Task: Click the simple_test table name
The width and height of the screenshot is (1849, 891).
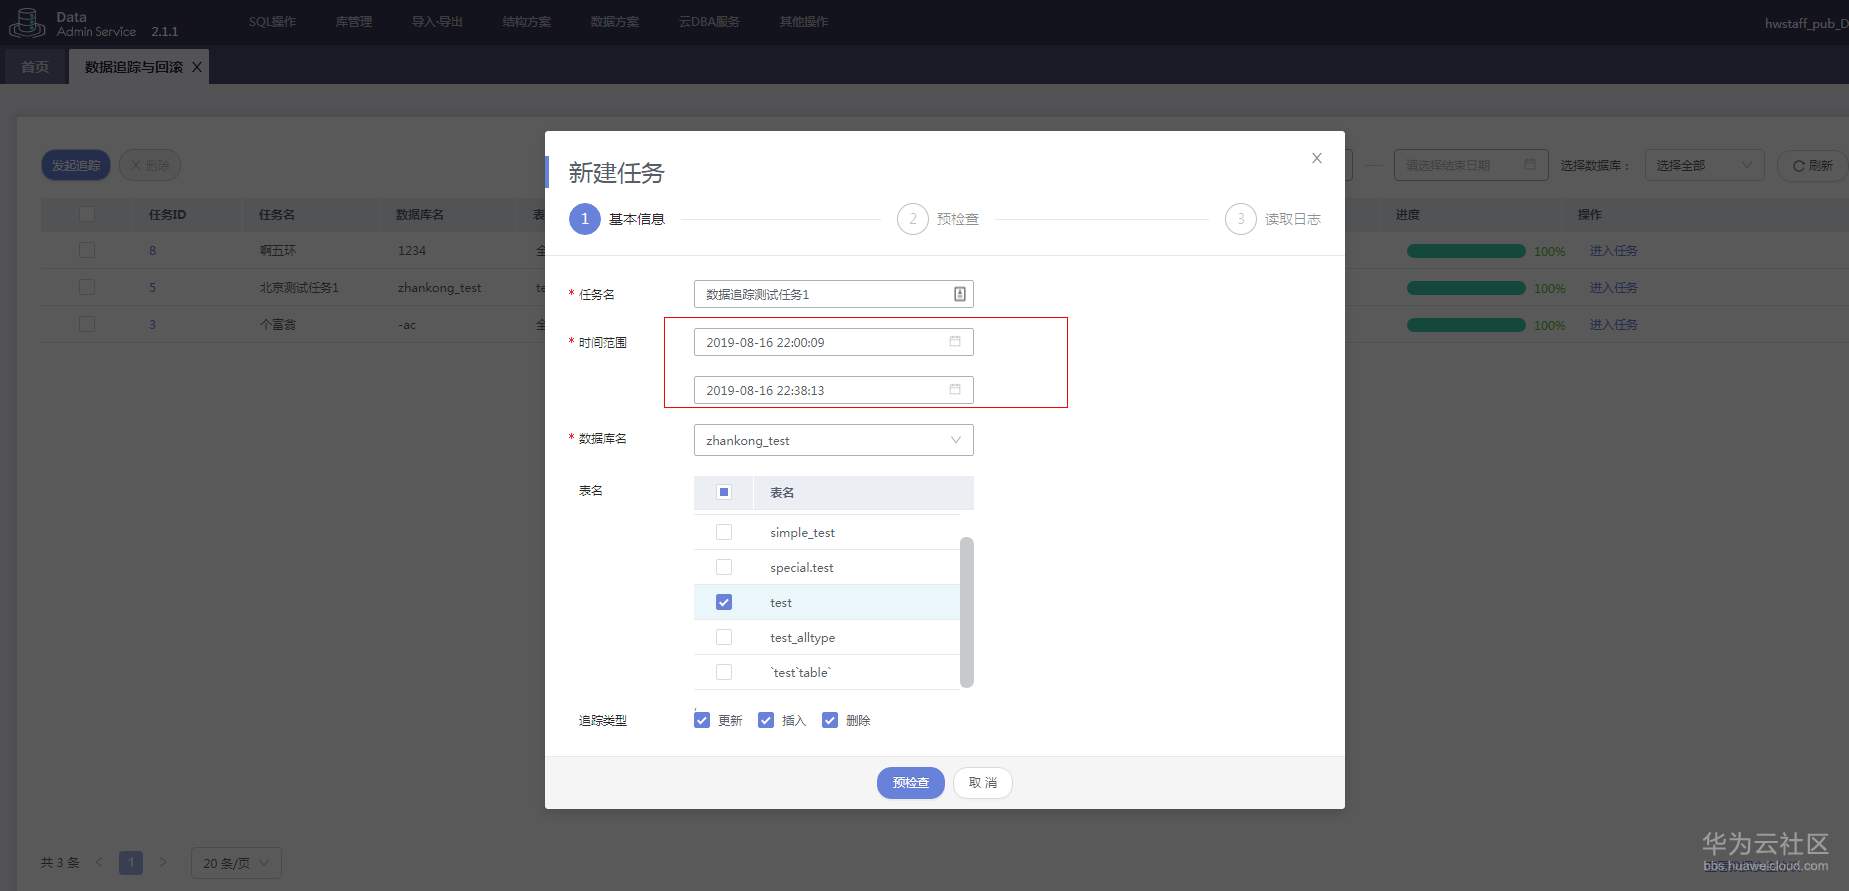Action: click(802, 533)
